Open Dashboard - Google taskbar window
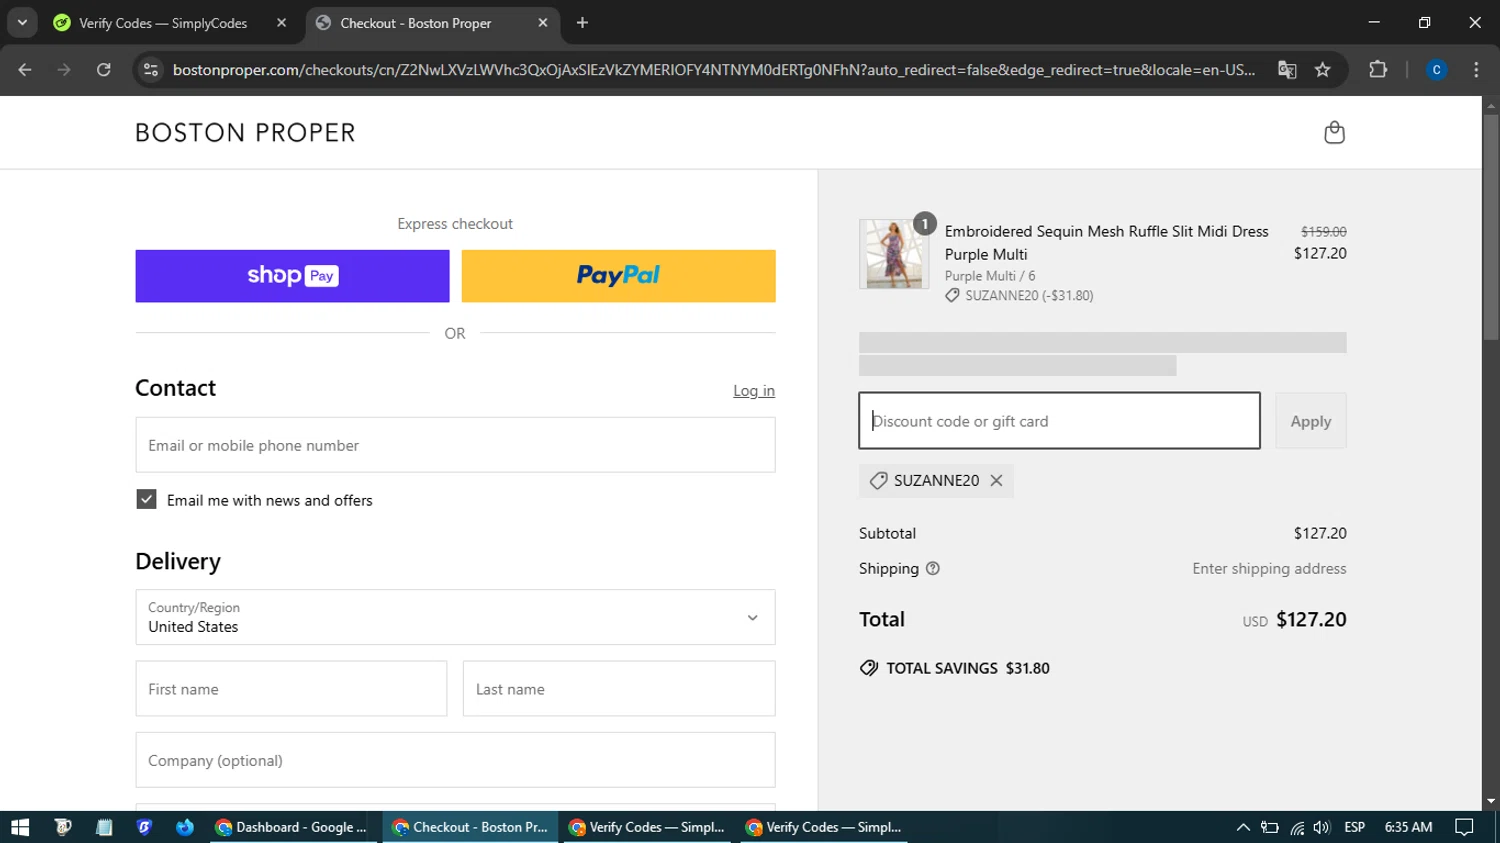The image size is (1500, 843). [292, 827]
